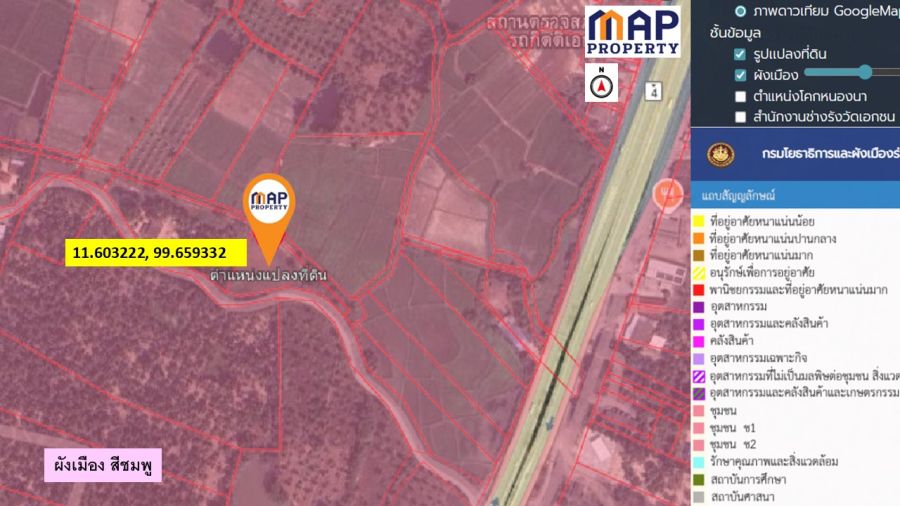Click the red พาณิชยกรรม legend color swatch
Image resolution: width=900 pixels, height=506 pixels.
coord(700,290)
